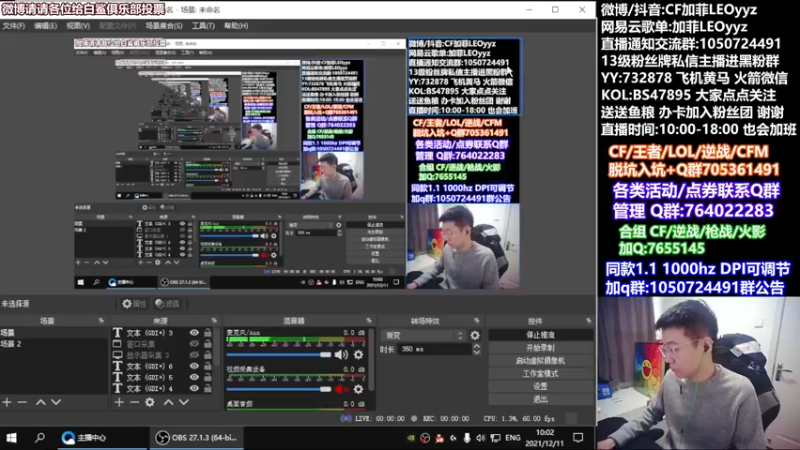Open the 文件(F) menu
Screen dimensions: 800x450
point(14,26)
